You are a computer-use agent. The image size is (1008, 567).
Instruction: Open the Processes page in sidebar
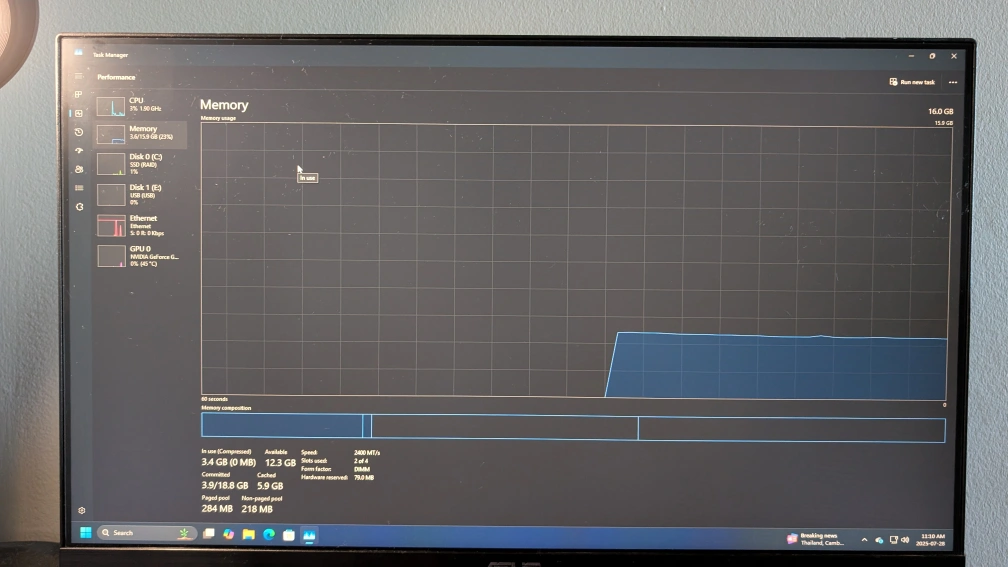pyautogui.click(x=79, y=95)
